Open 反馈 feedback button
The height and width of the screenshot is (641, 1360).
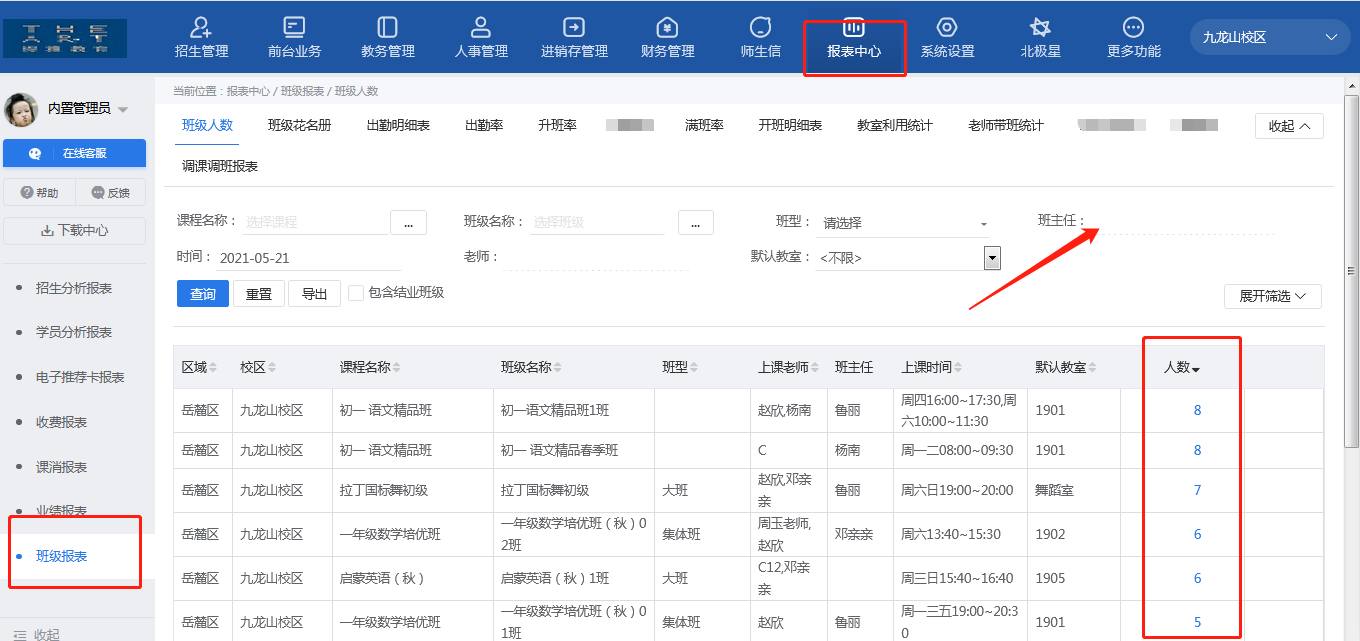click(110, 193)
